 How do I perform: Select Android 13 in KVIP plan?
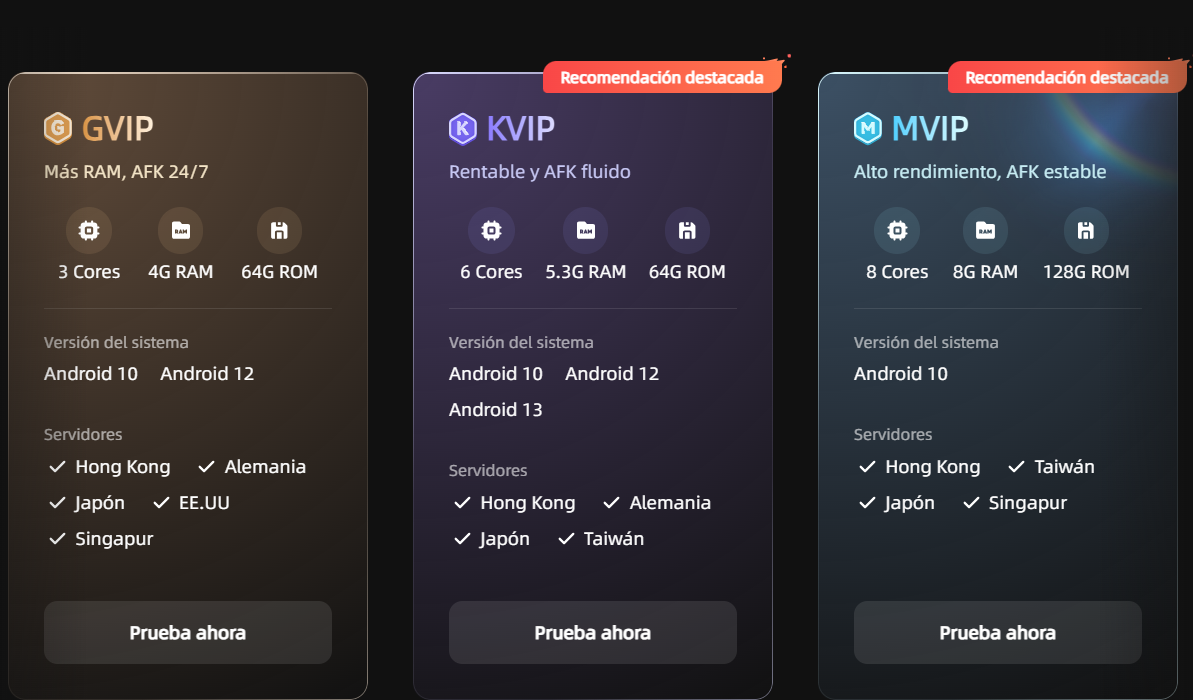495,409
